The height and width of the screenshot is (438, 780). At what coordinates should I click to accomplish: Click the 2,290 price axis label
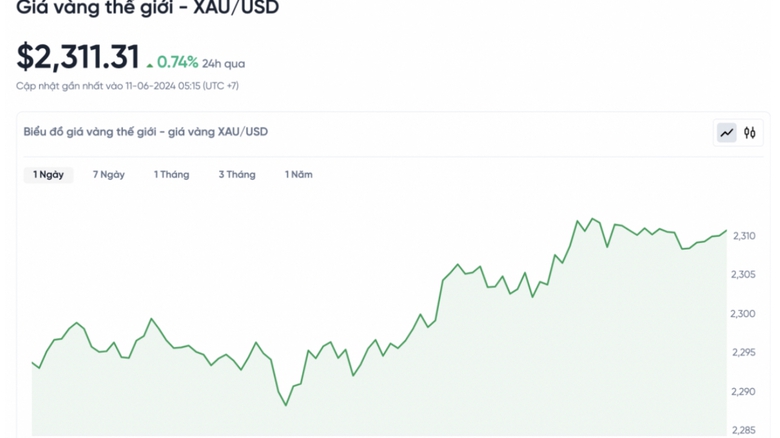pos(744,391)
